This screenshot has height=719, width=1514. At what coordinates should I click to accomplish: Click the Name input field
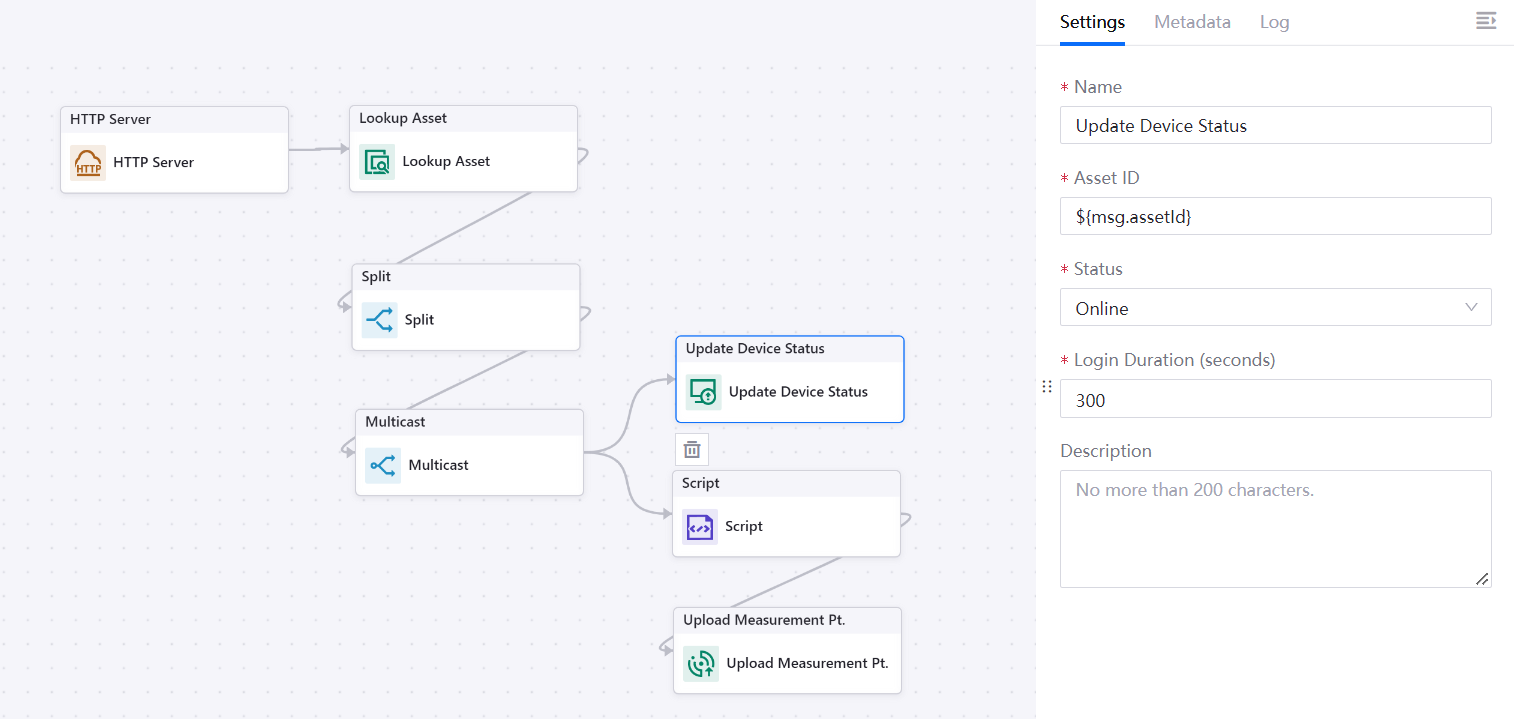pyautogui.click(x=1275, y=126)
